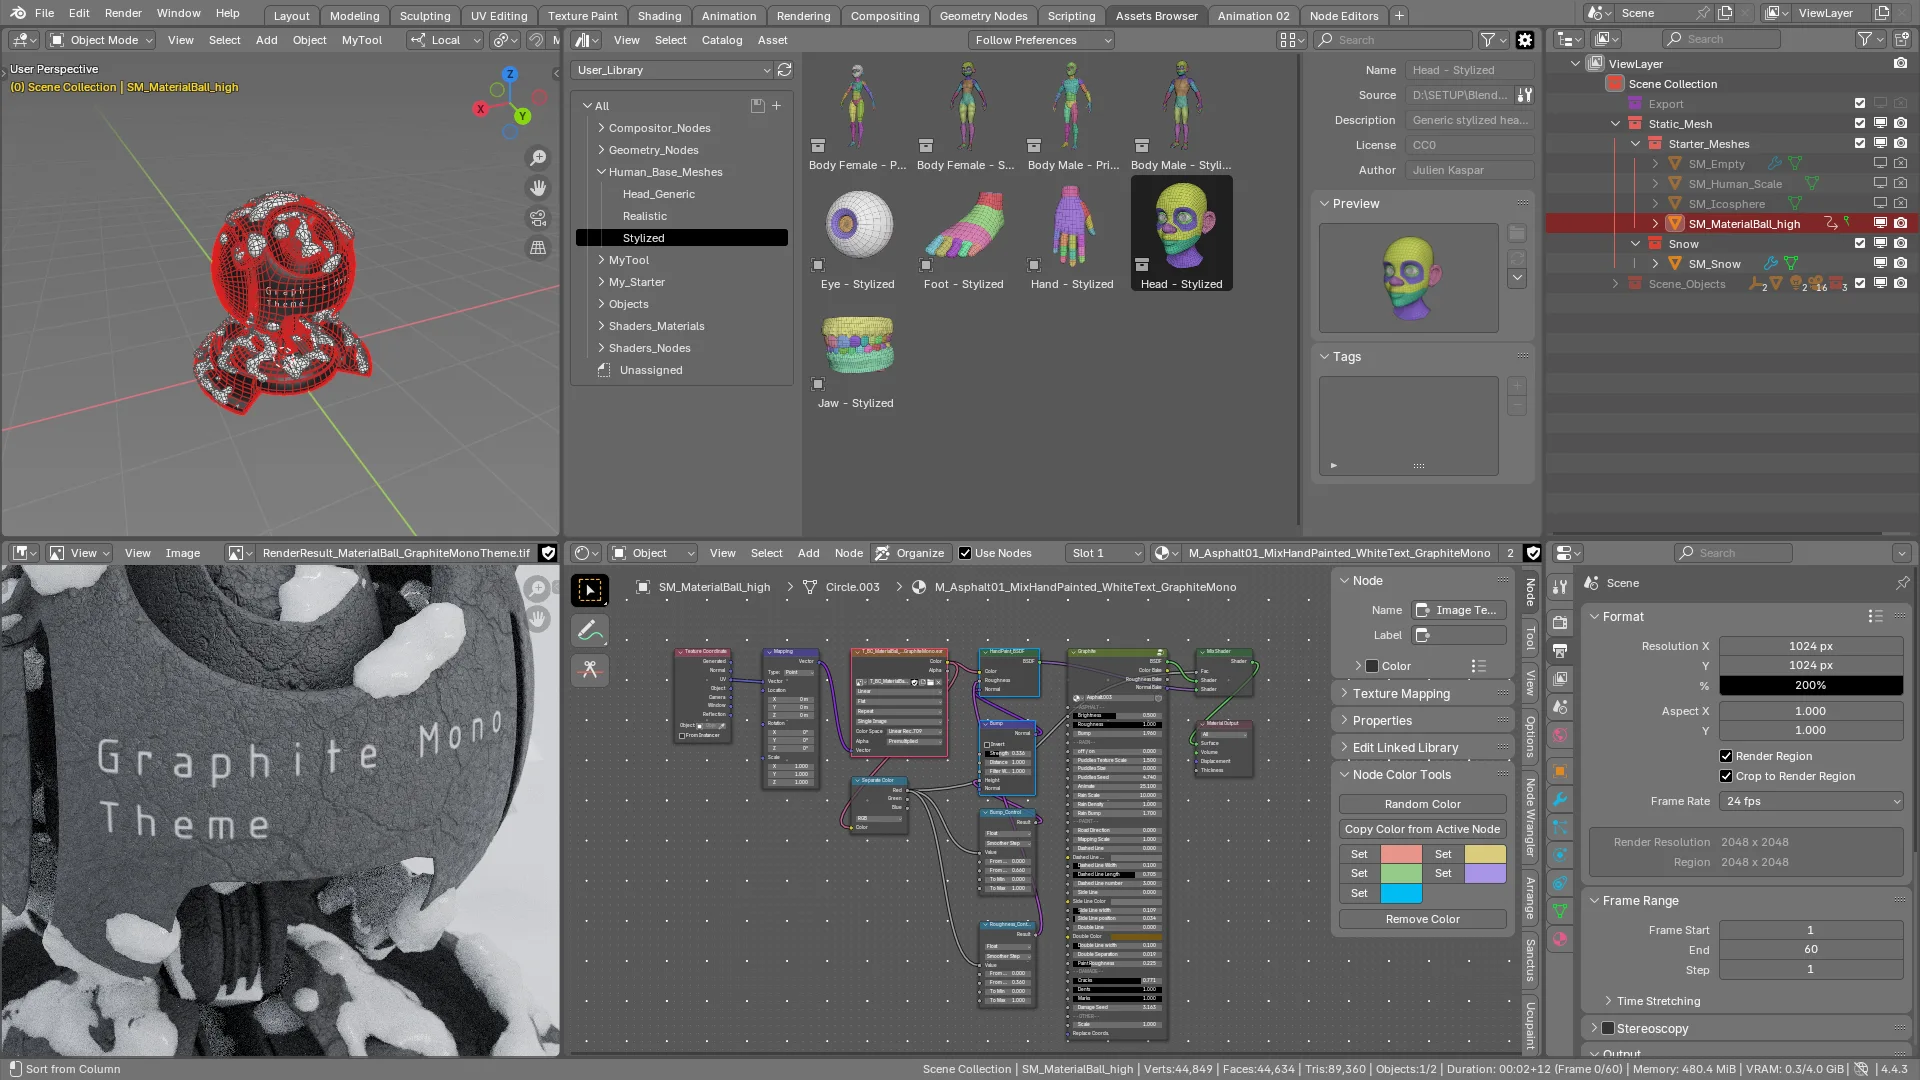Viewport: 1920px width, 1080px height.
Task: Switch perspective/orthographic grid icon in the viewport
Action: click(x=538, y=248)
